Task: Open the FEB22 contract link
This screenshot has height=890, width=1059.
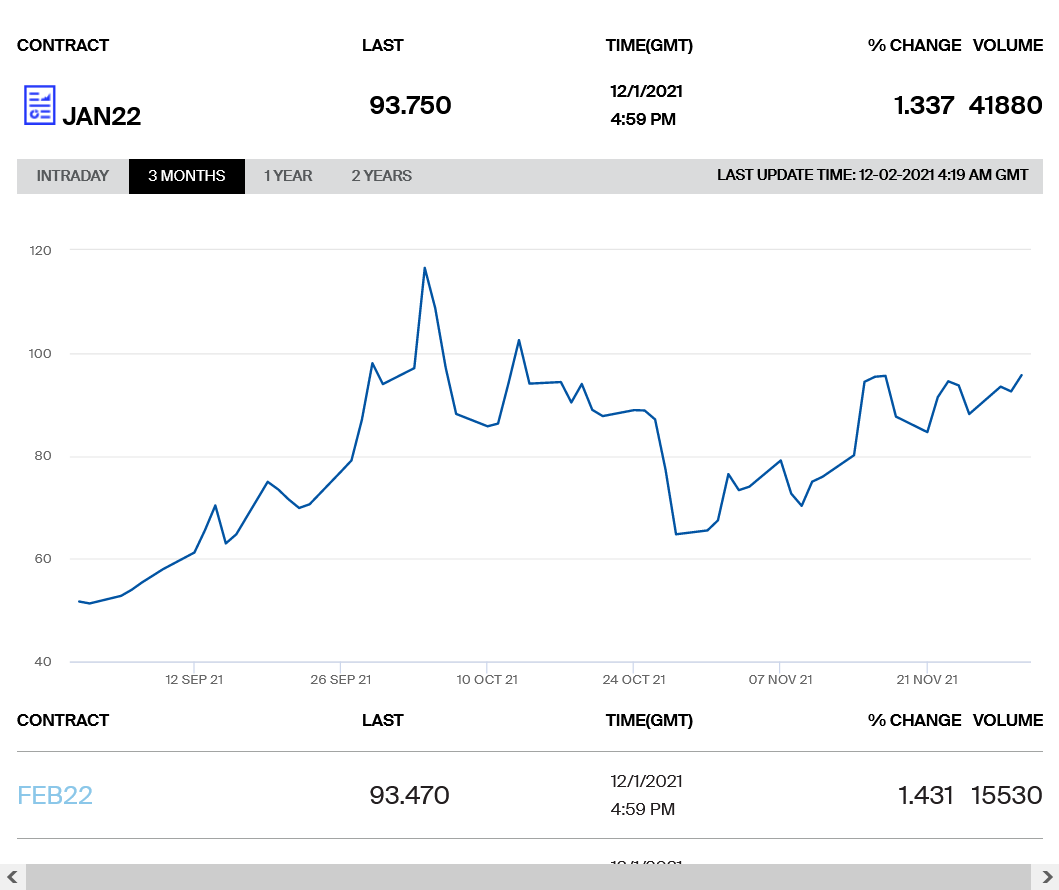Action: tap(55, 795)
